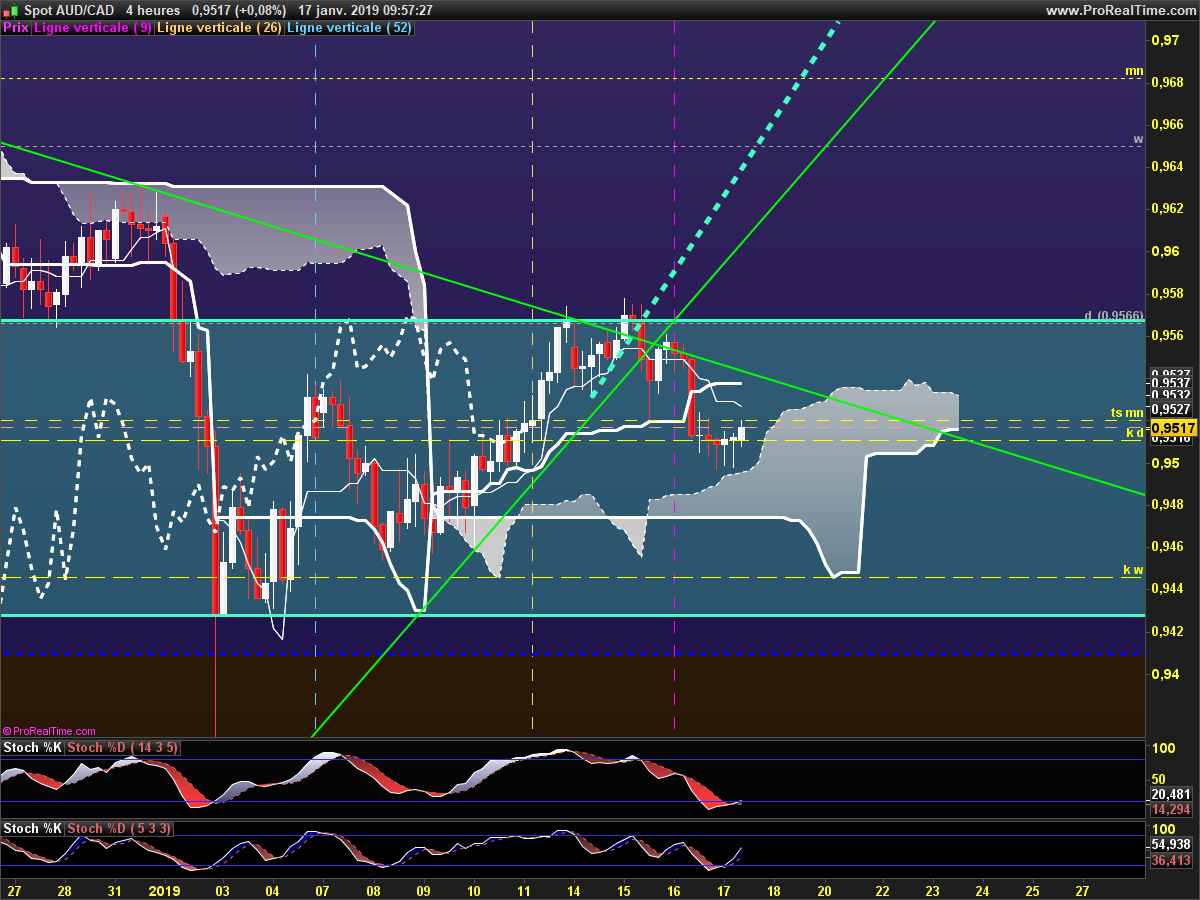Click the 14 date label on time axis
1200x900 pixels.
point(573,889)
